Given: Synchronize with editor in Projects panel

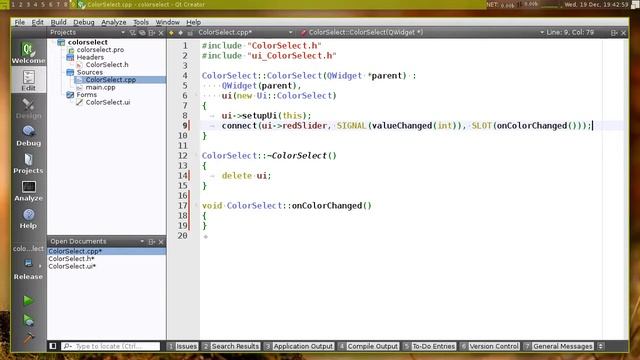Looking at the screenshot, I should coord(142,33).
